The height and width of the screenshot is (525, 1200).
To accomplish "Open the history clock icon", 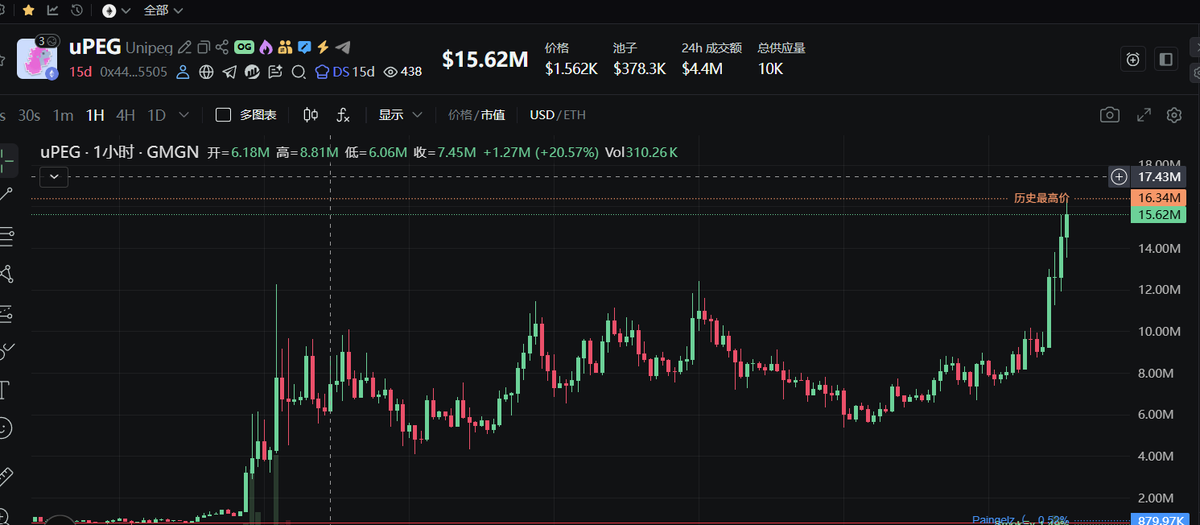I will [x=77, y=10].
